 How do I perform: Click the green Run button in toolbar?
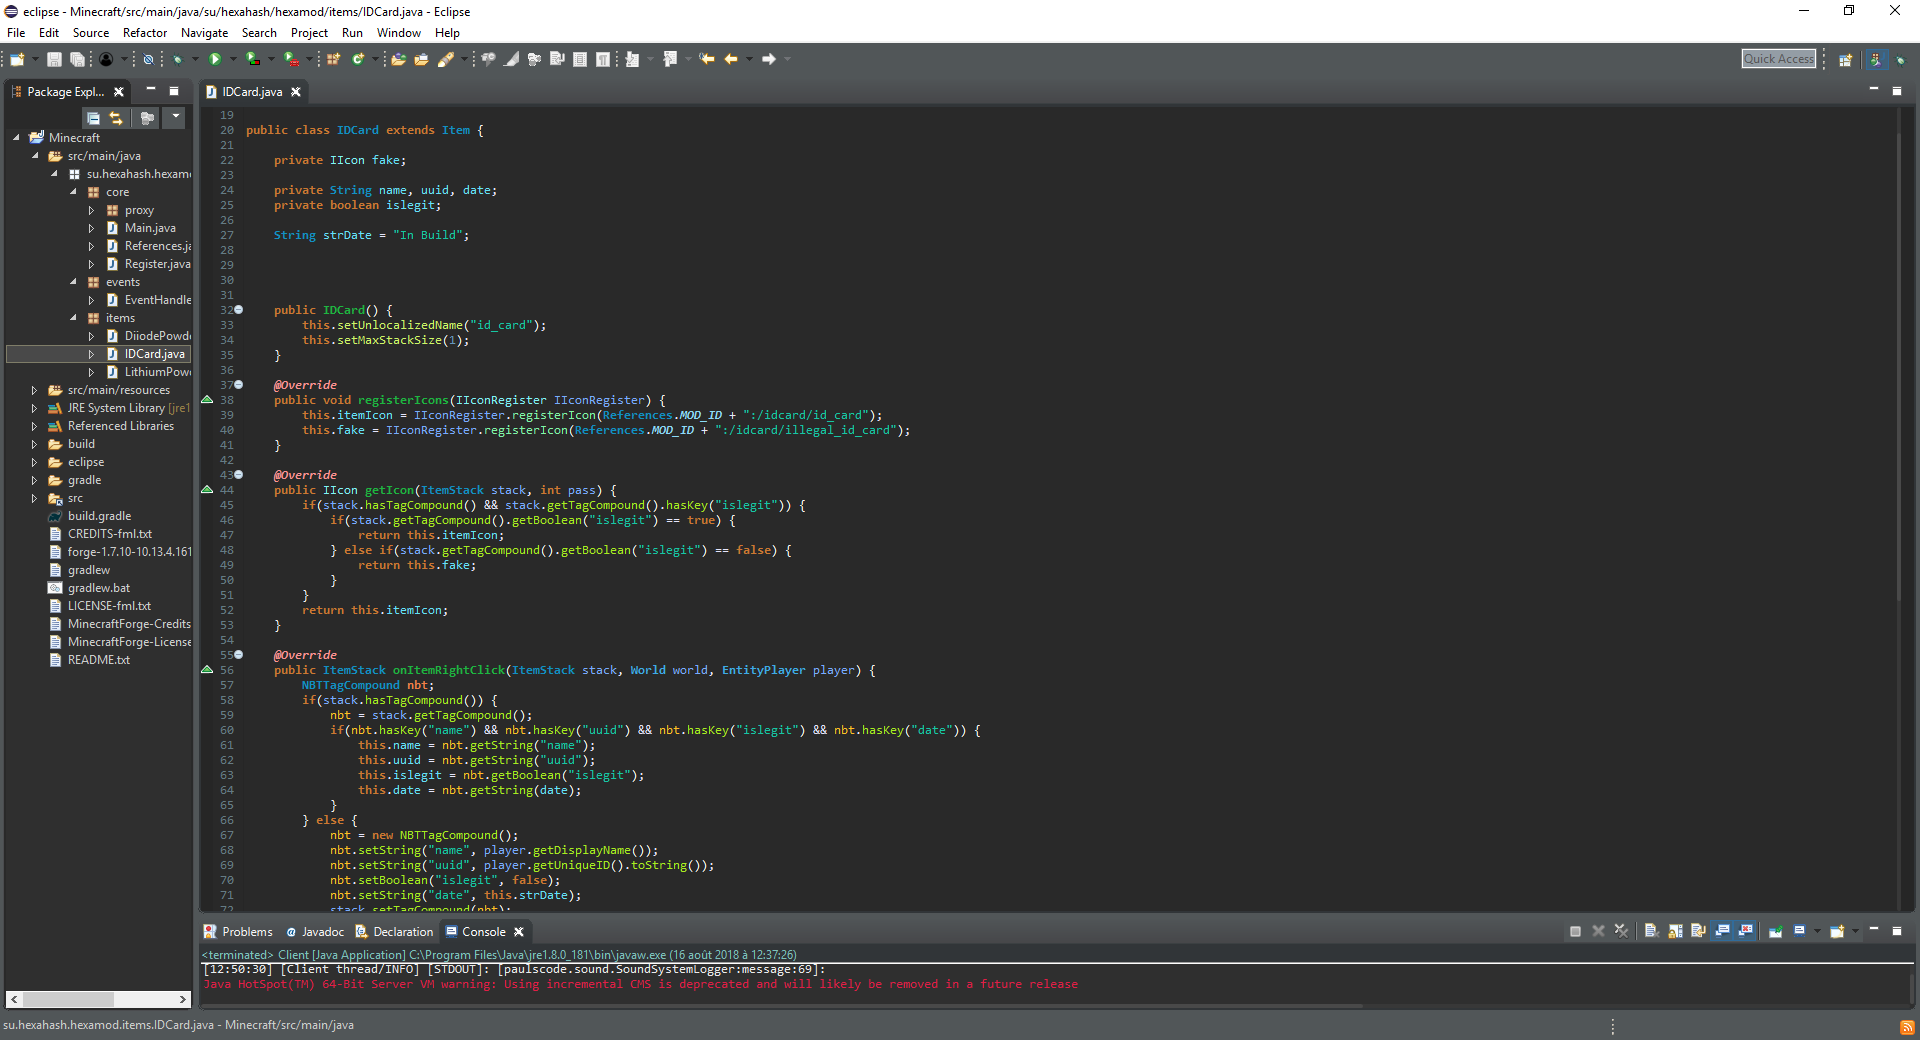(214, 60)
